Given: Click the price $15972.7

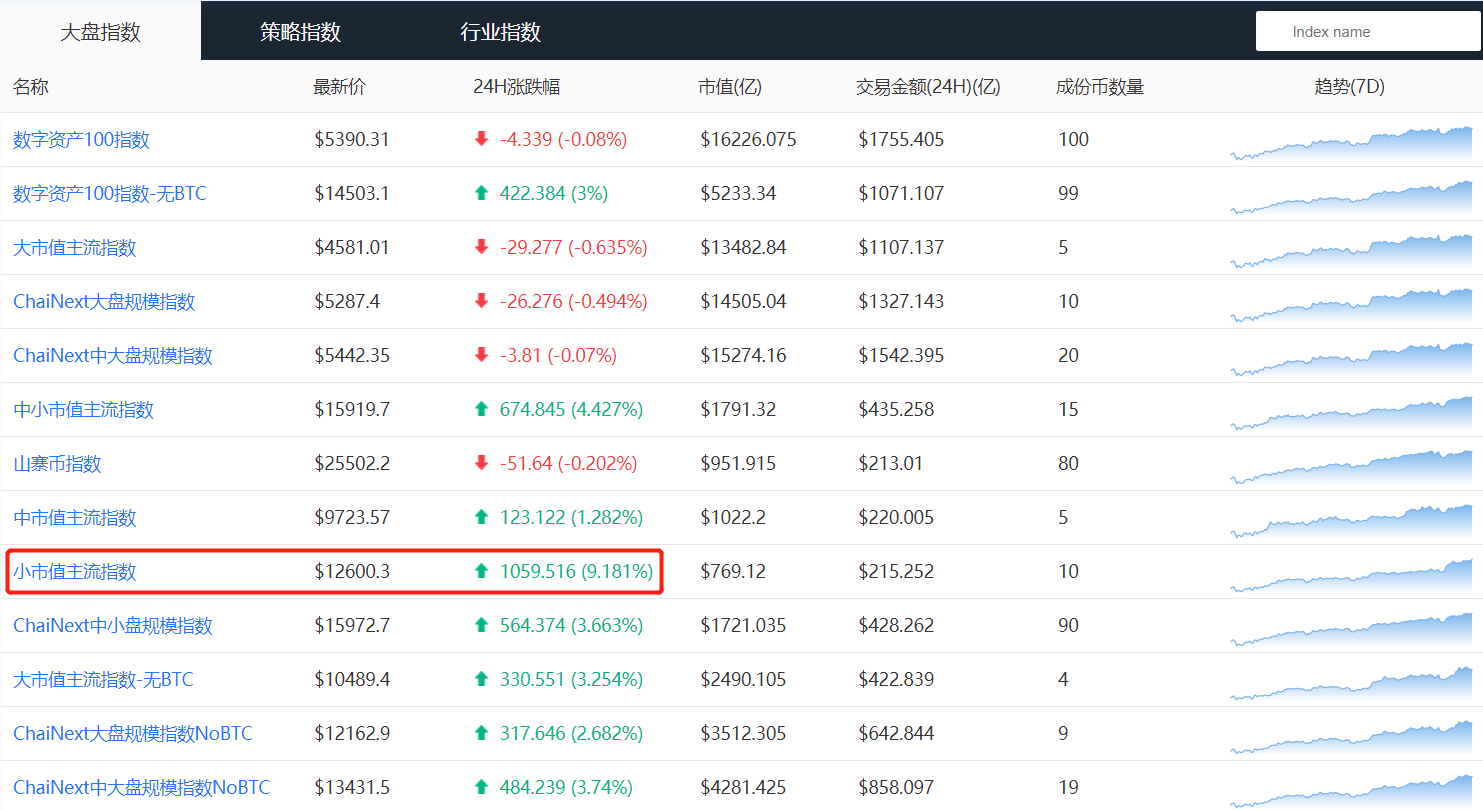Looking at the screenshot, I should click(x=352, y=626).
